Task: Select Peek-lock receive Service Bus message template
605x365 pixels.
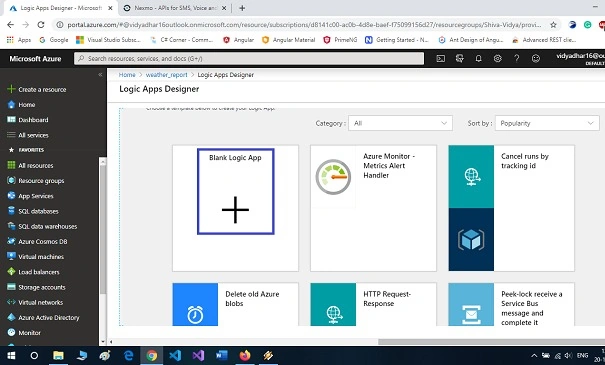Action: [511, 304]
